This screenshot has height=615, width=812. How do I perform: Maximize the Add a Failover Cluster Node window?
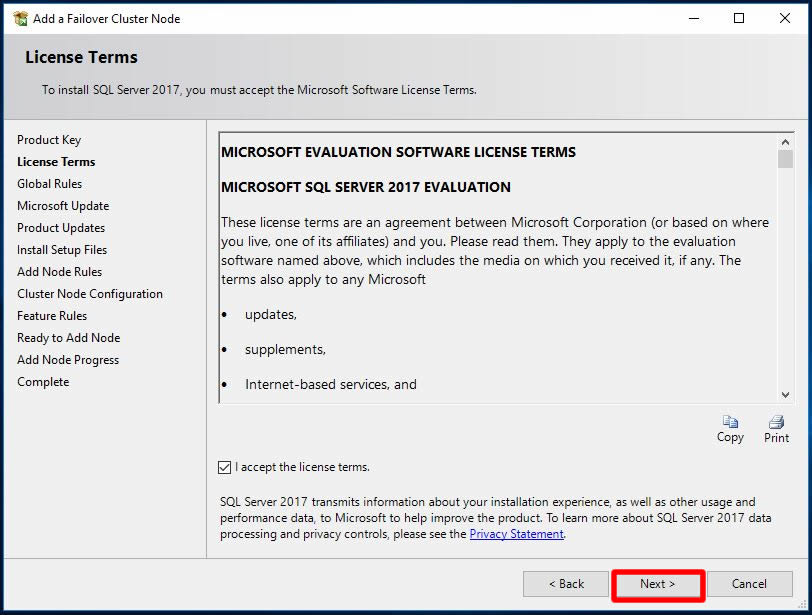coord(739,18)
